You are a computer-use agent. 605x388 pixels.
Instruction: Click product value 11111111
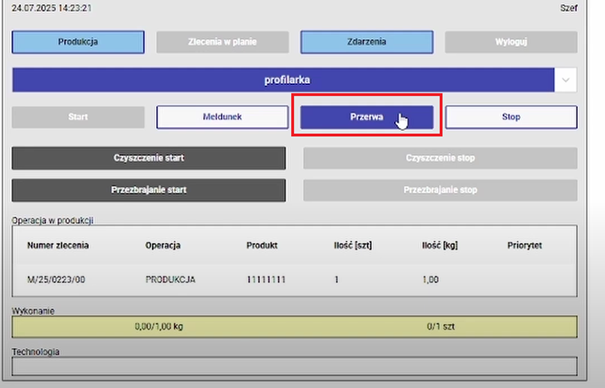point(266,280)
